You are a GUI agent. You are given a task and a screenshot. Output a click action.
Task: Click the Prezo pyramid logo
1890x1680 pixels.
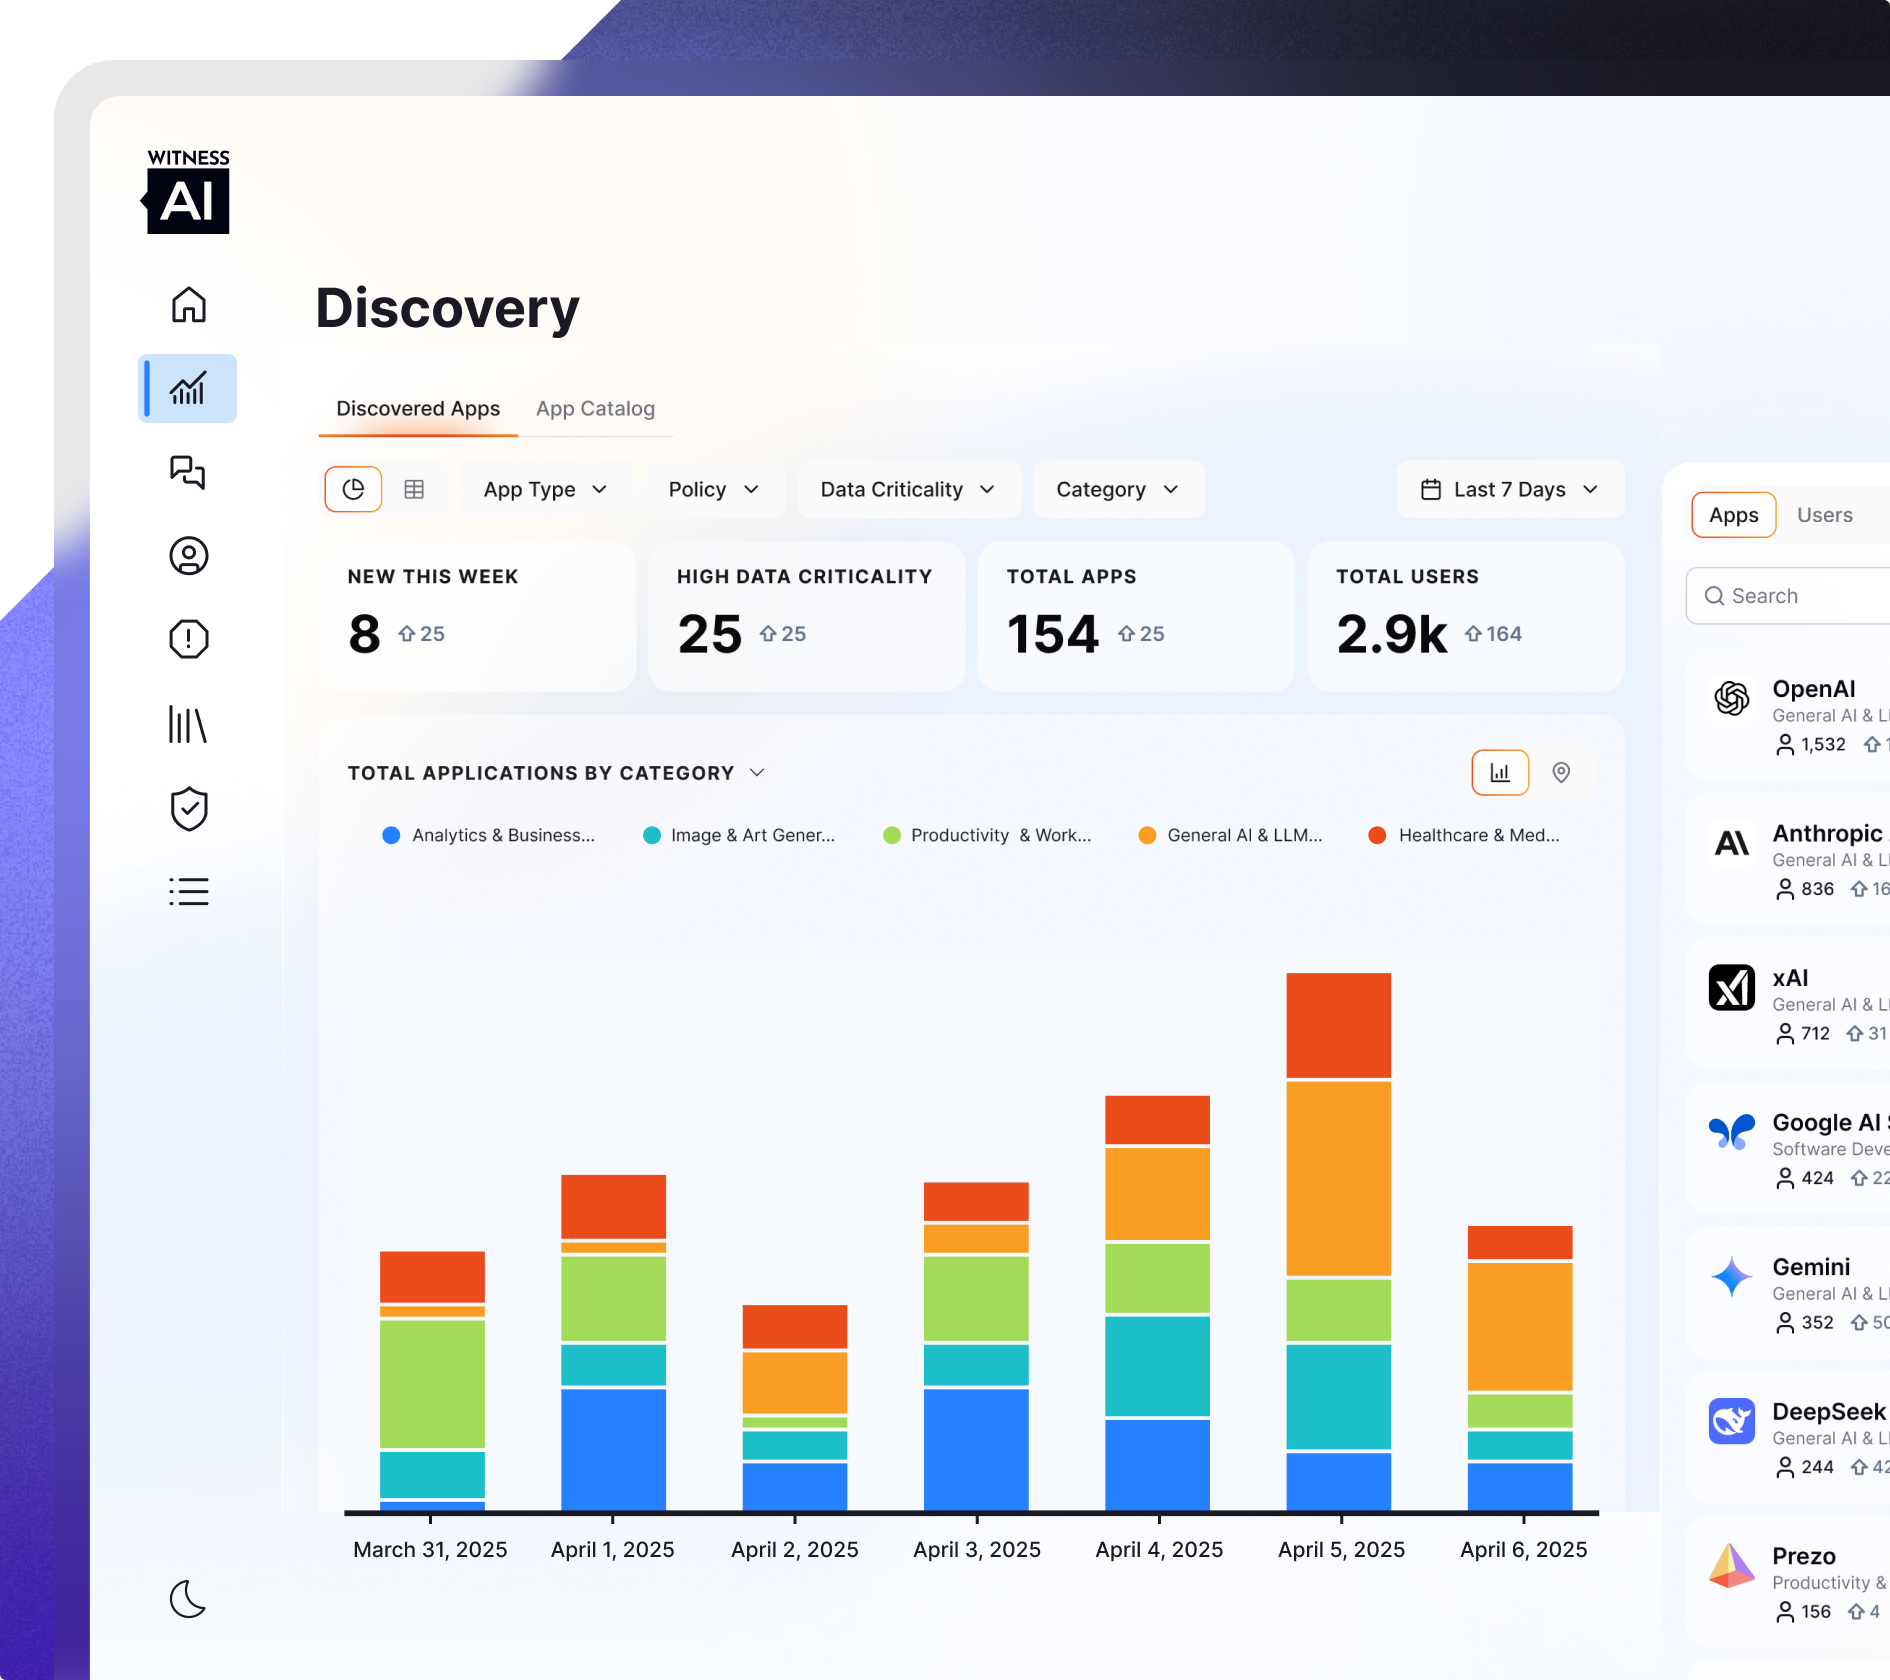(x=1731, y=1566)
